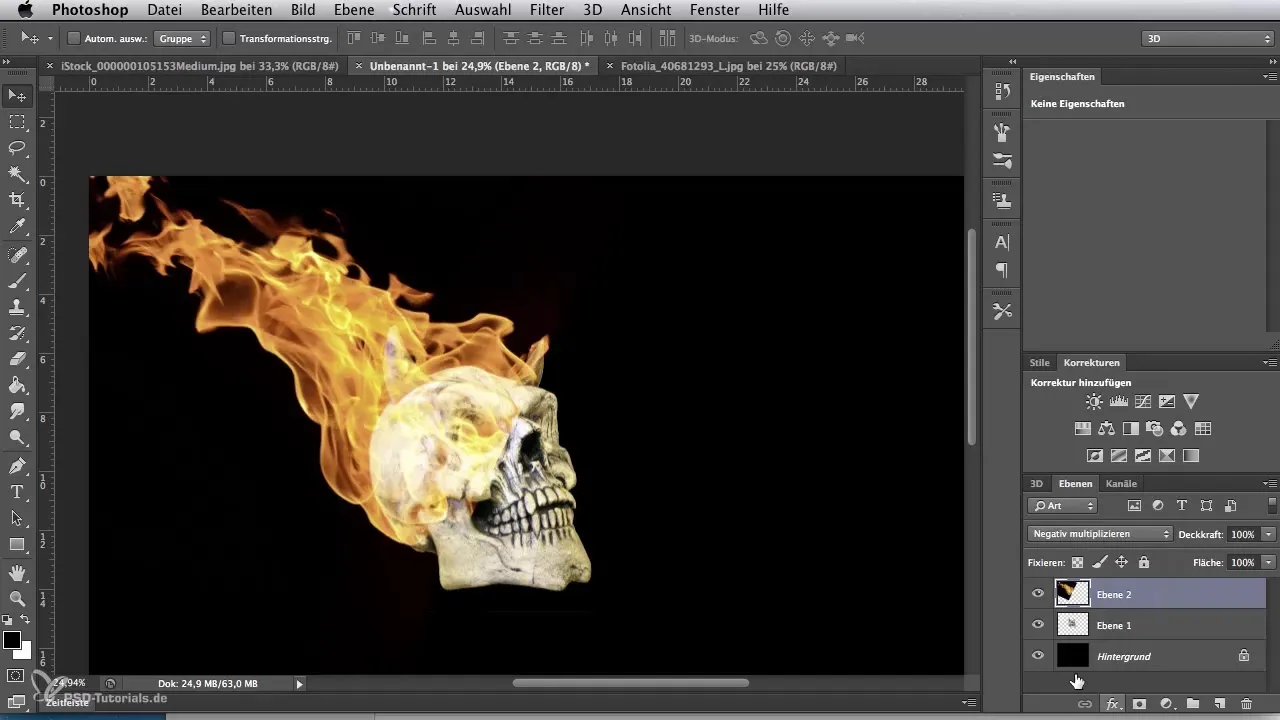Open Ebene menu
Viewport: 1280px width, 720px height.
coord(354,10)
